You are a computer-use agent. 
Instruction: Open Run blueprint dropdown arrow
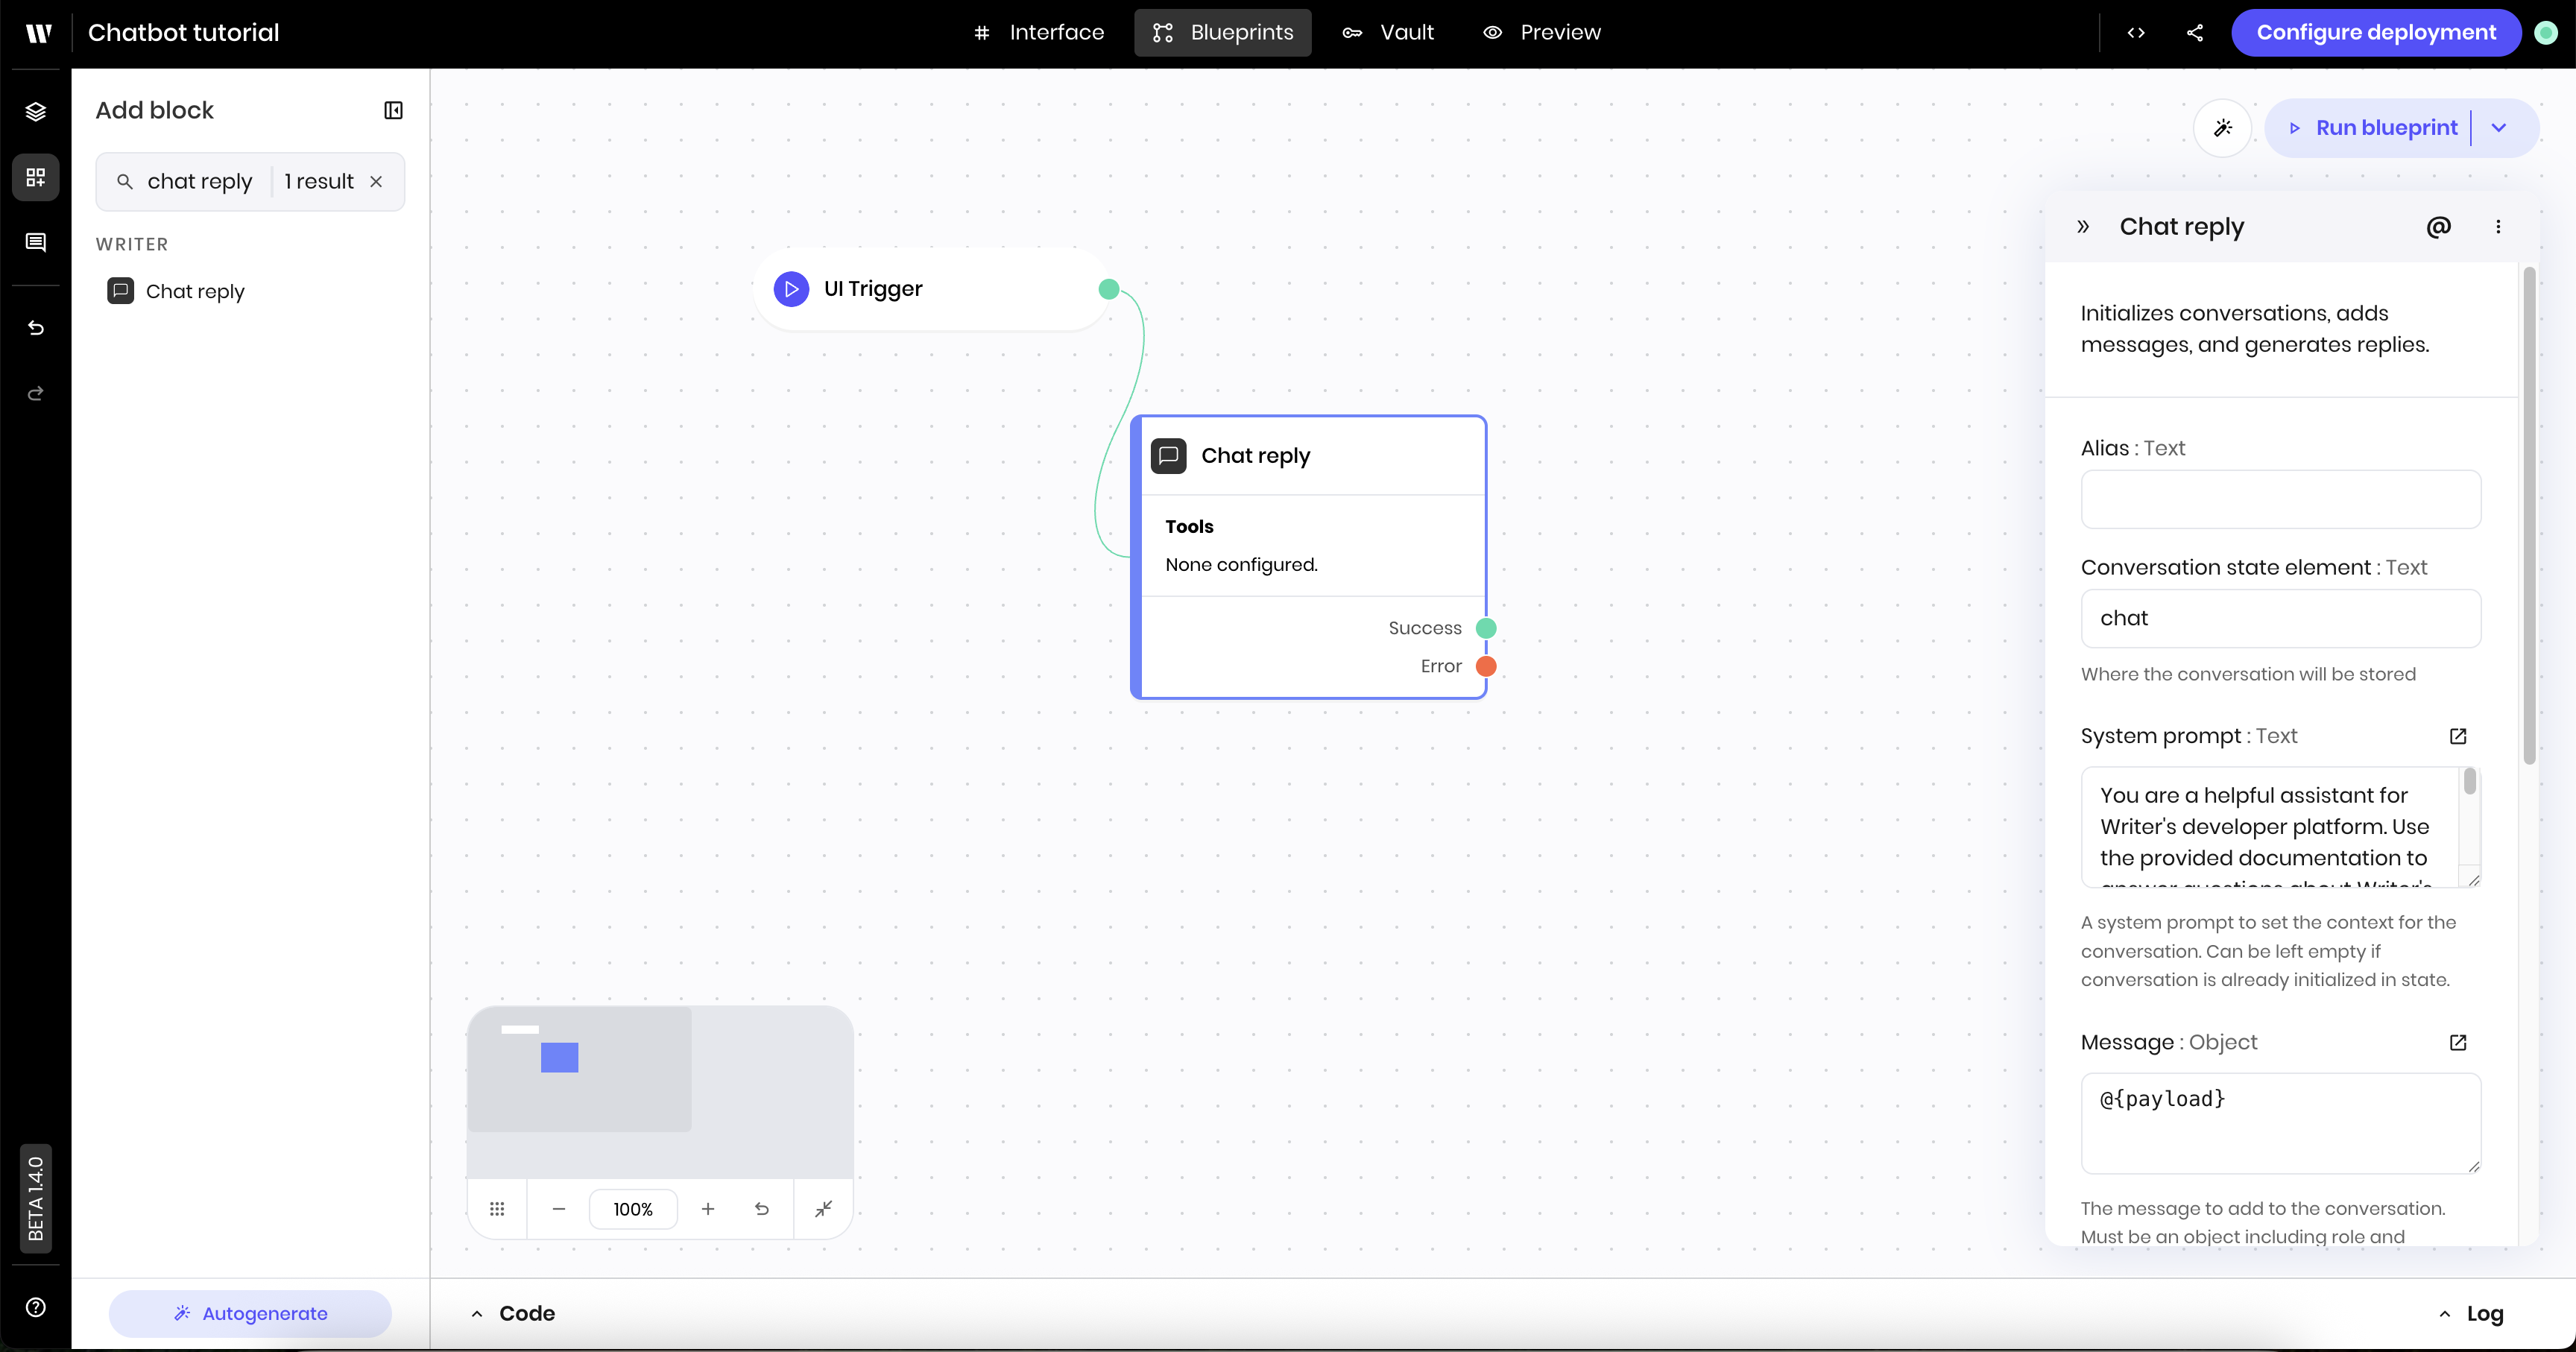(2498, 128)
